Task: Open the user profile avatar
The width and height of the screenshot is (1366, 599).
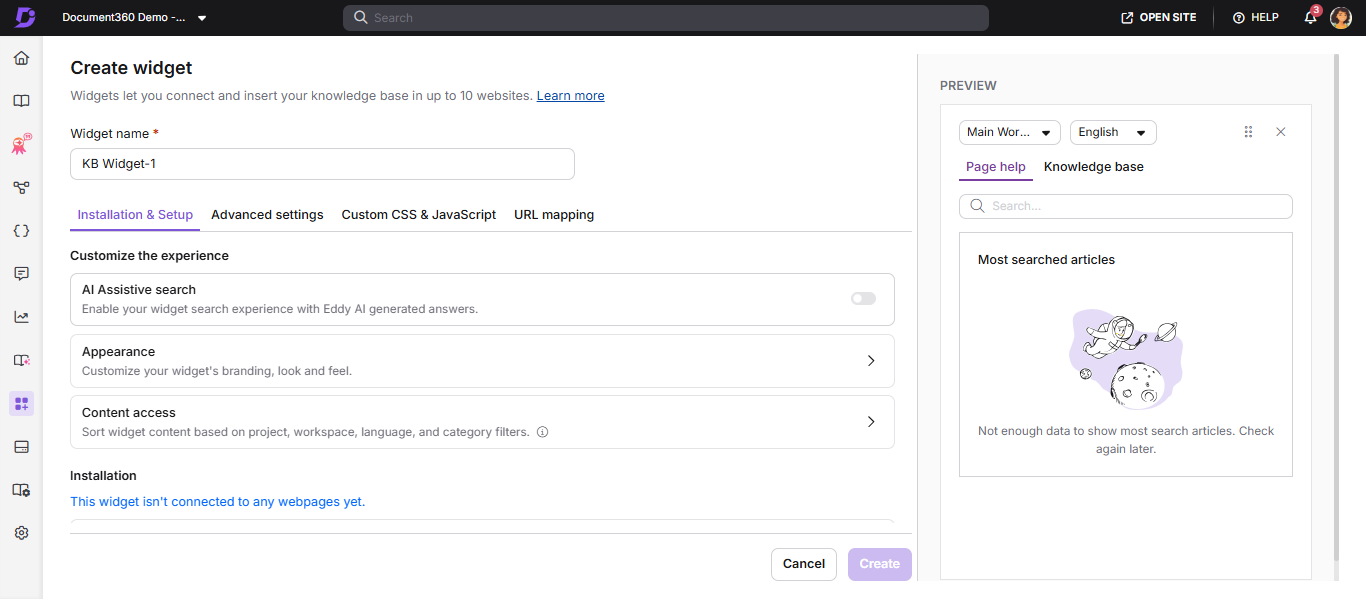Action: [1341, 18]
